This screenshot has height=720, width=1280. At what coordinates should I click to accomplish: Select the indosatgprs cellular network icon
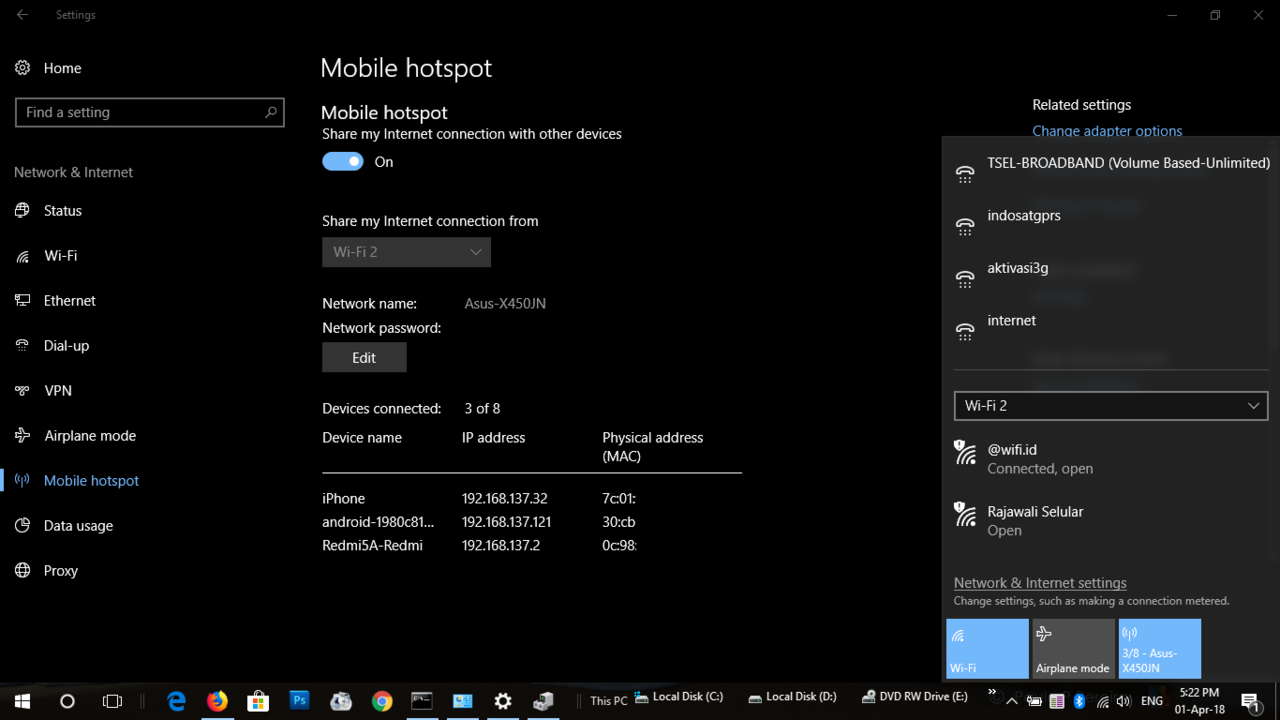point(965,227)
